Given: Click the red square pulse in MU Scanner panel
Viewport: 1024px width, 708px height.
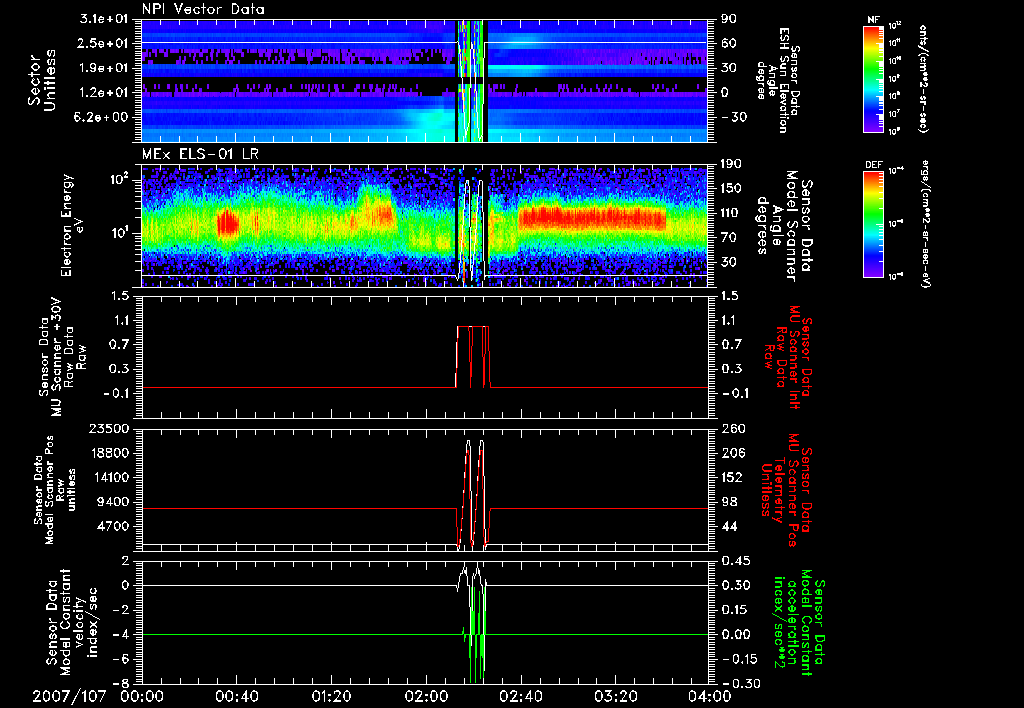Looking at the screenshot, I should pyautogui.click(x=473, y=357).
